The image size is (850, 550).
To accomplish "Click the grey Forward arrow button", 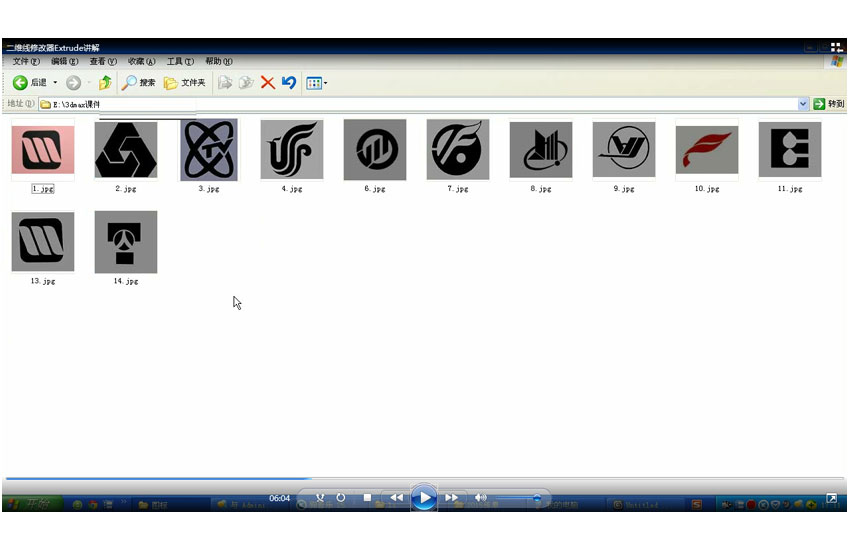I will tap(73, 82).
